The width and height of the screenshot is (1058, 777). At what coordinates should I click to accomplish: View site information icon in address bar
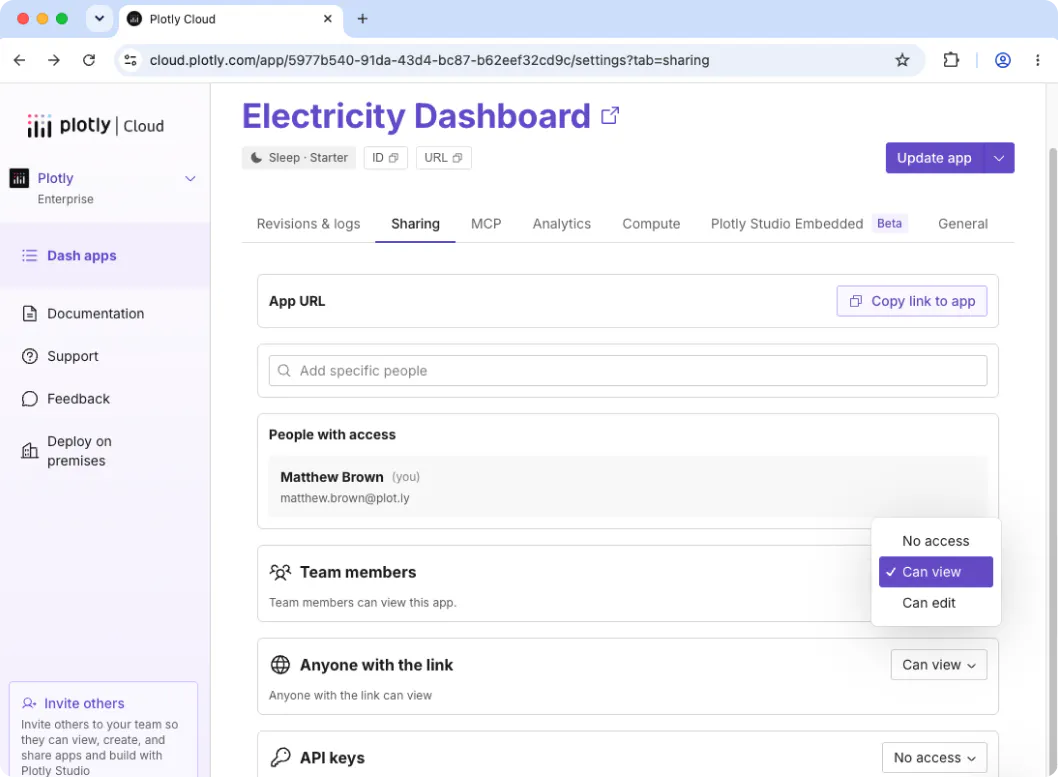[x=130, y=60]
